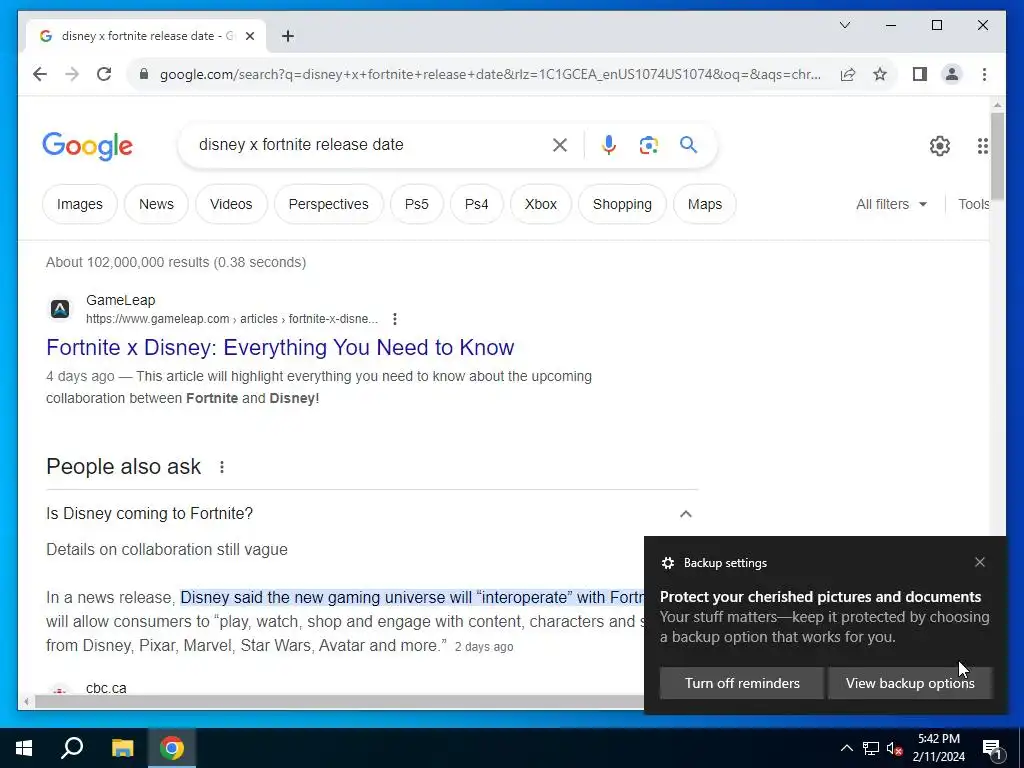Click the muted volume tray icon
This screenshot has width=1024, height=768.
click(x=894, y=748)
